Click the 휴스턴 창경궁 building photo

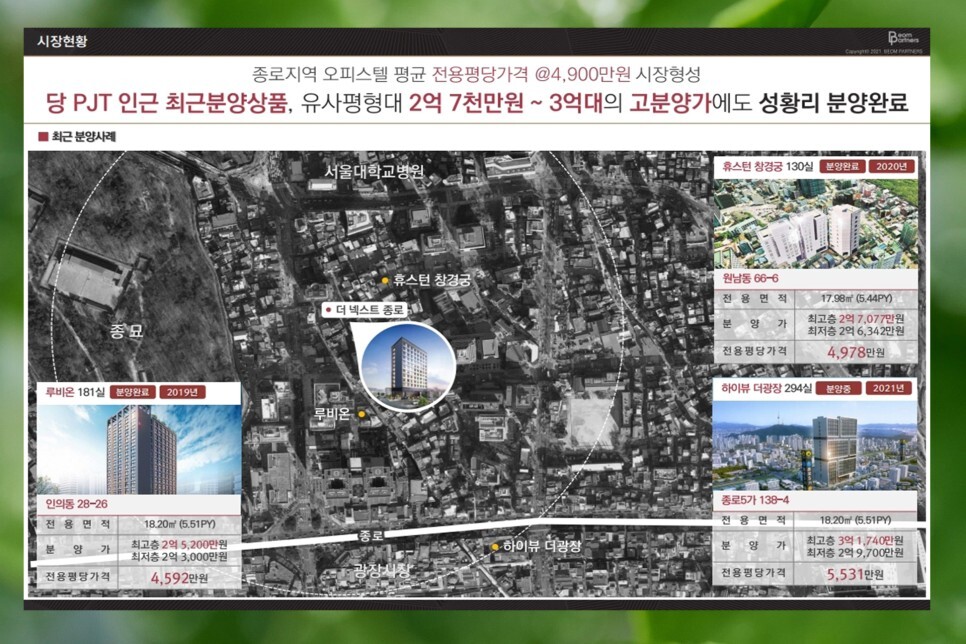coord(815,223)
